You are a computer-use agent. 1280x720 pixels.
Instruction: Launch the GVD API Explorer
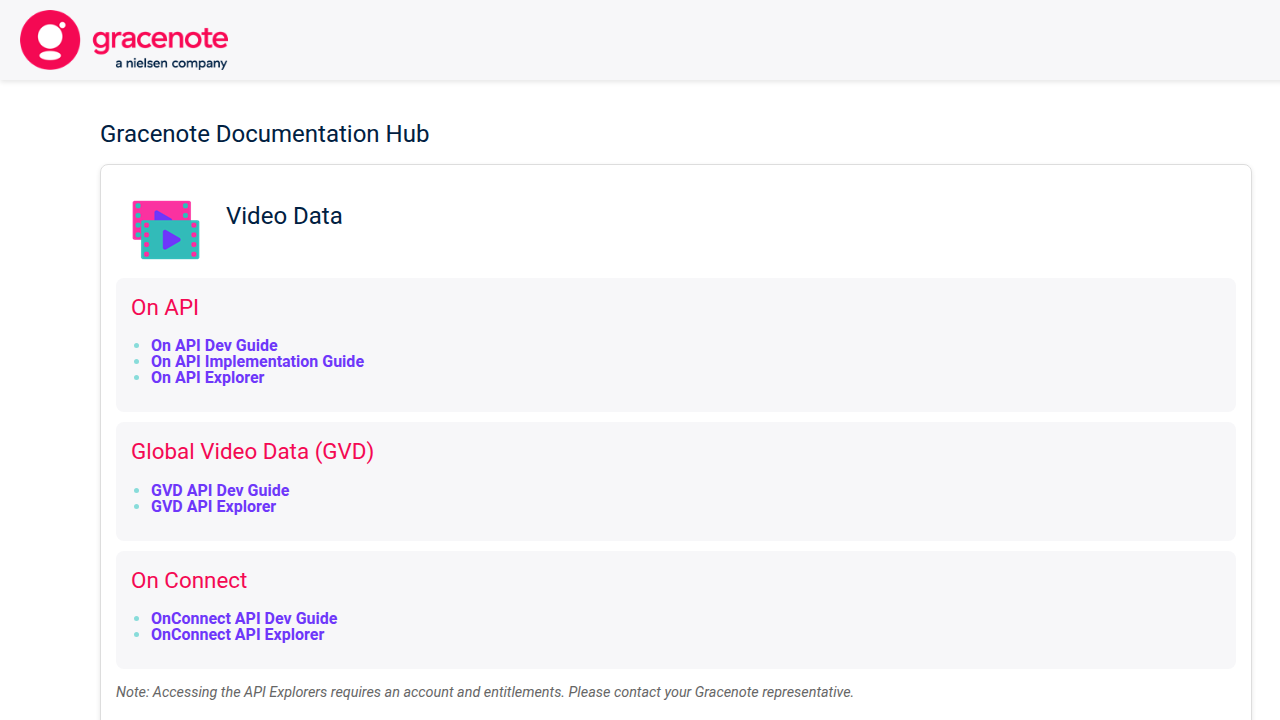tap(213, 507)
